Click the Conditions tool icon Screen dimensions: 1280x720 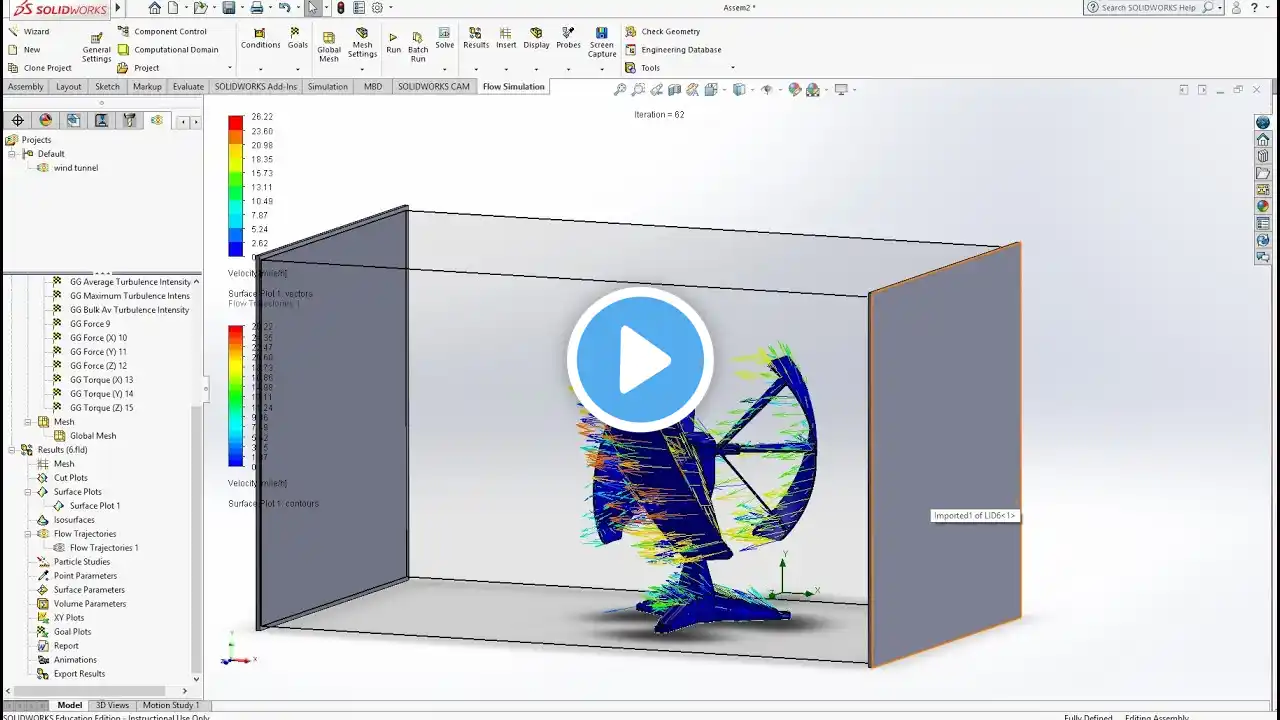(260, 33)
